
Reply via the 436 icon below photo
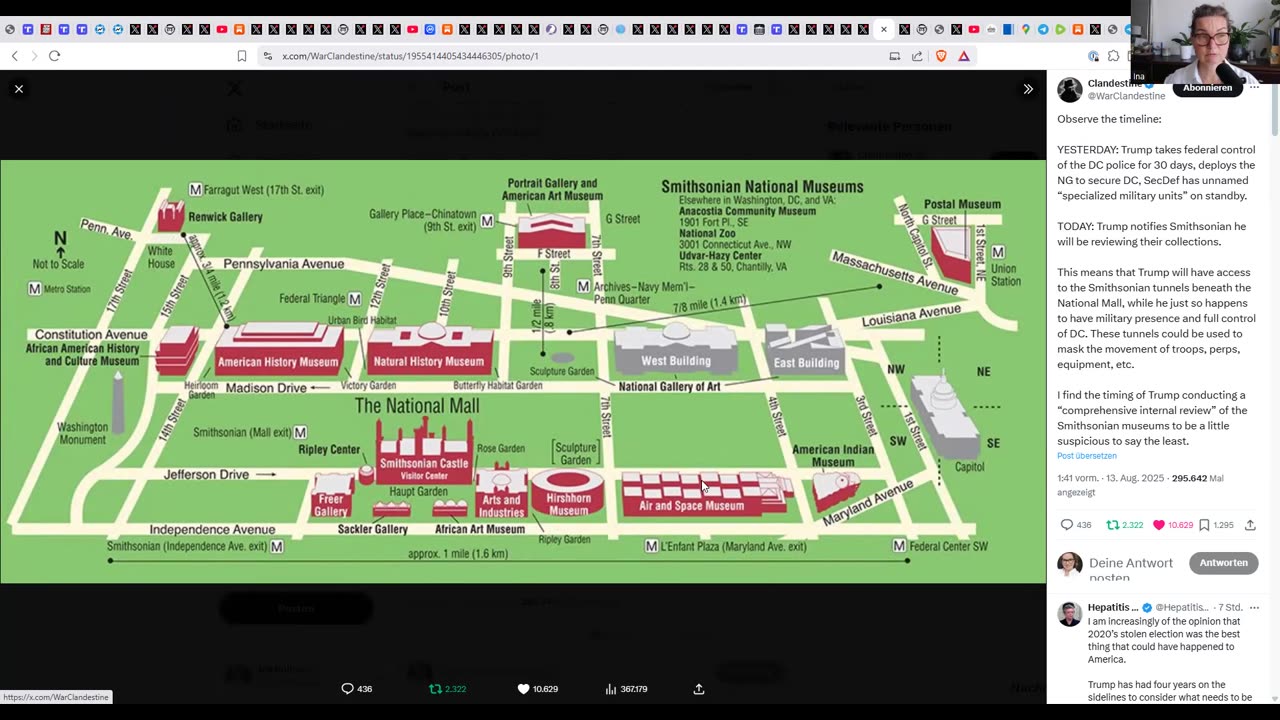(357, 688)
